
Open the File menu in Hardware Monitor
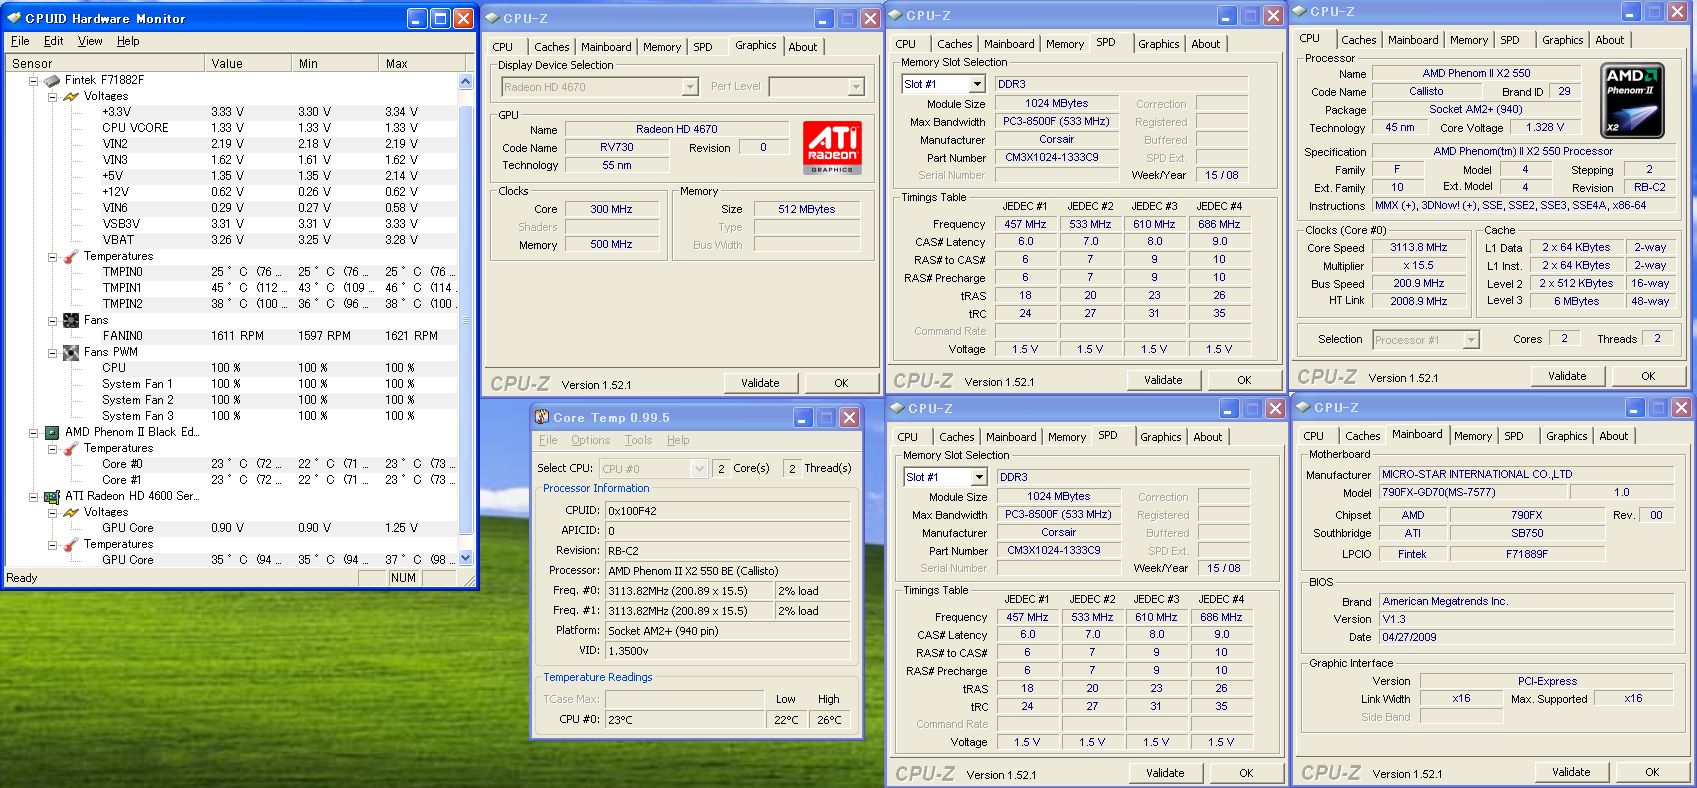click(x=20, y=41)
